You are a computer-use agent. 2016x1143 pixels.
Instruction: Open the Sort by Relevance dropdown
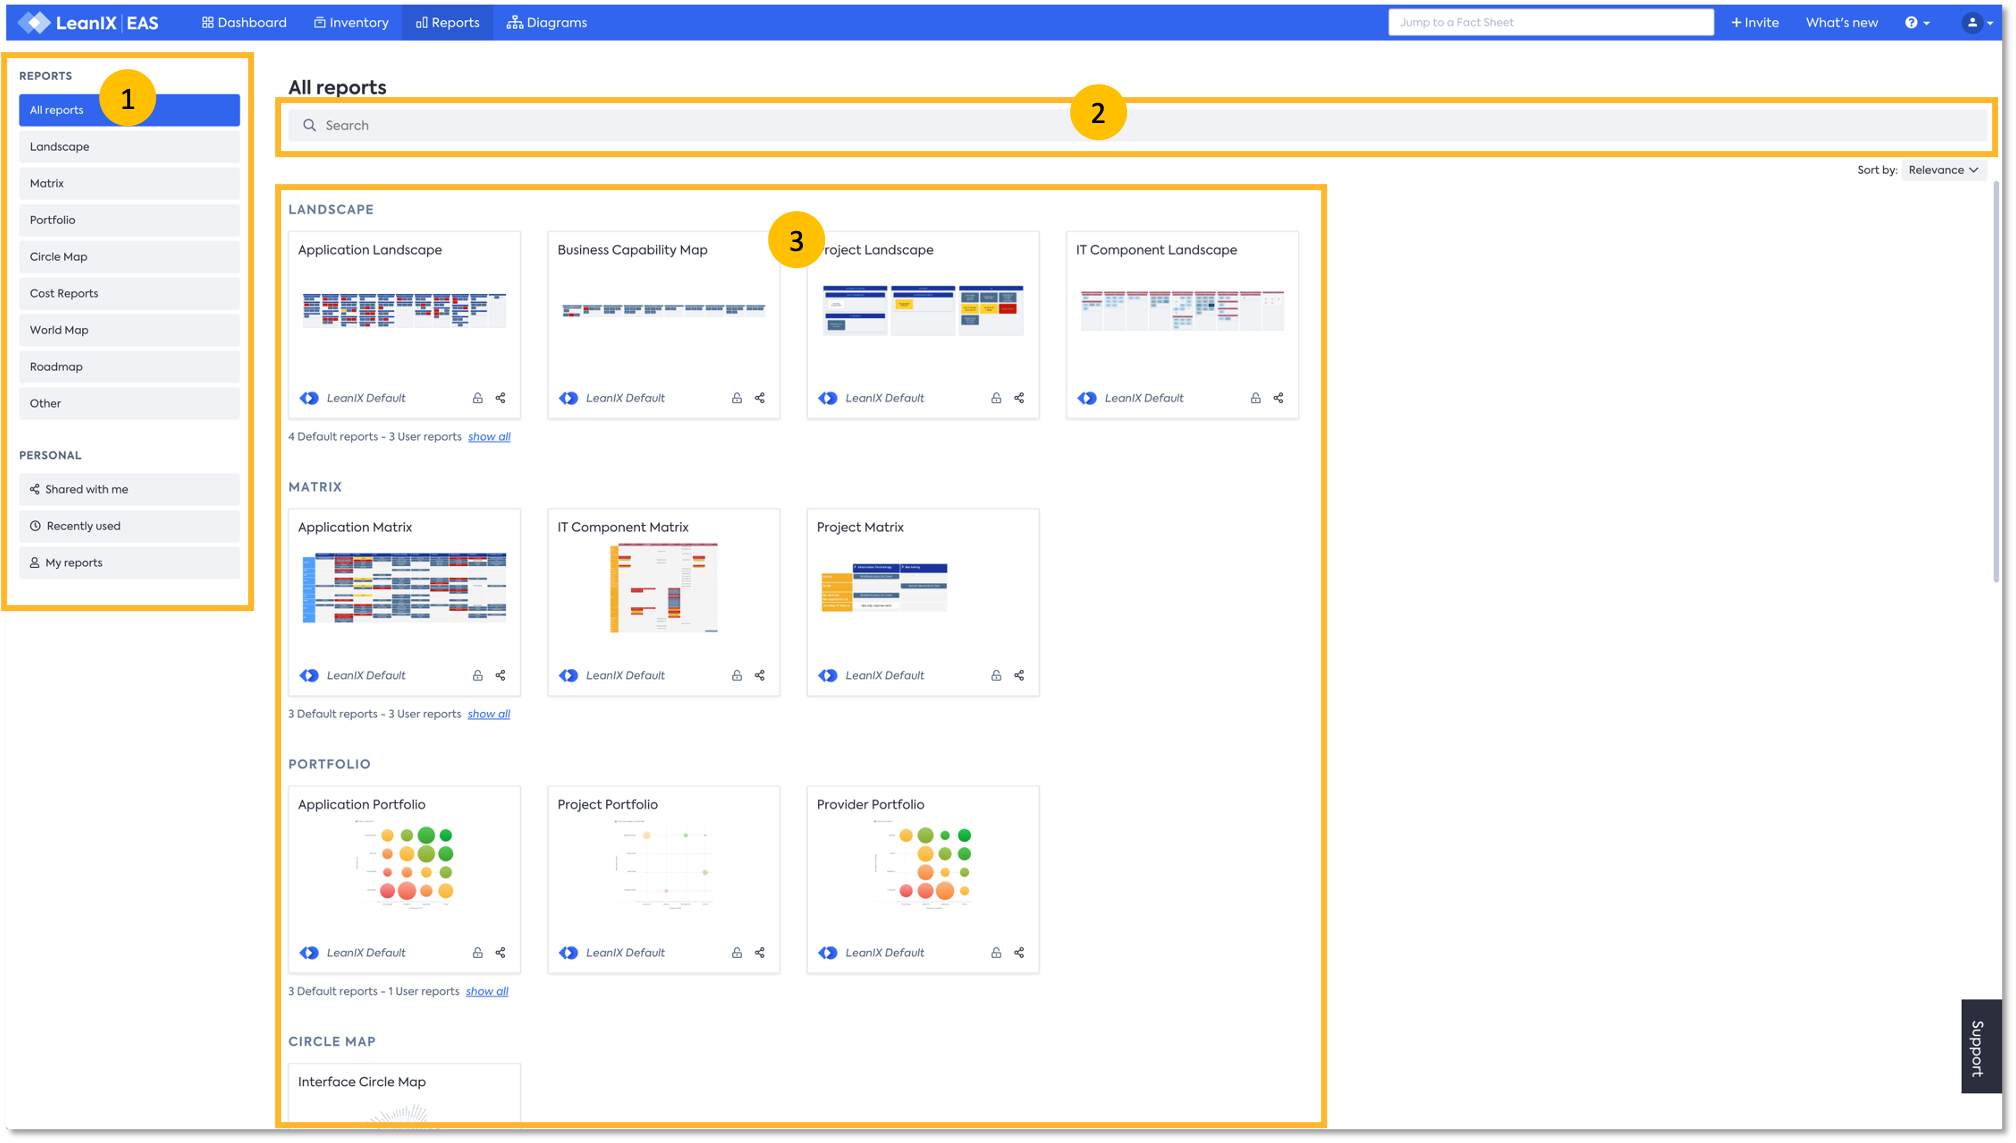1942,170
